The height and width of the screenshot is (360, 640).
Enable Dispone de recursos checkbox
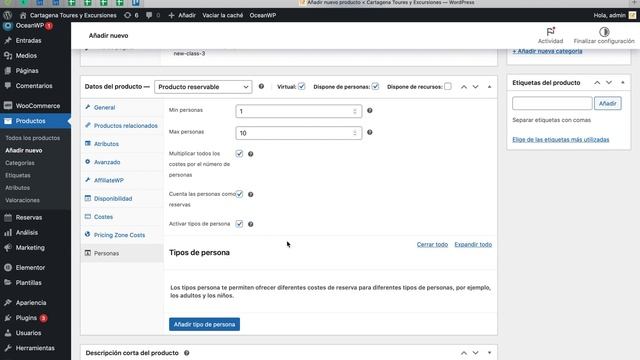click(448, 87)
